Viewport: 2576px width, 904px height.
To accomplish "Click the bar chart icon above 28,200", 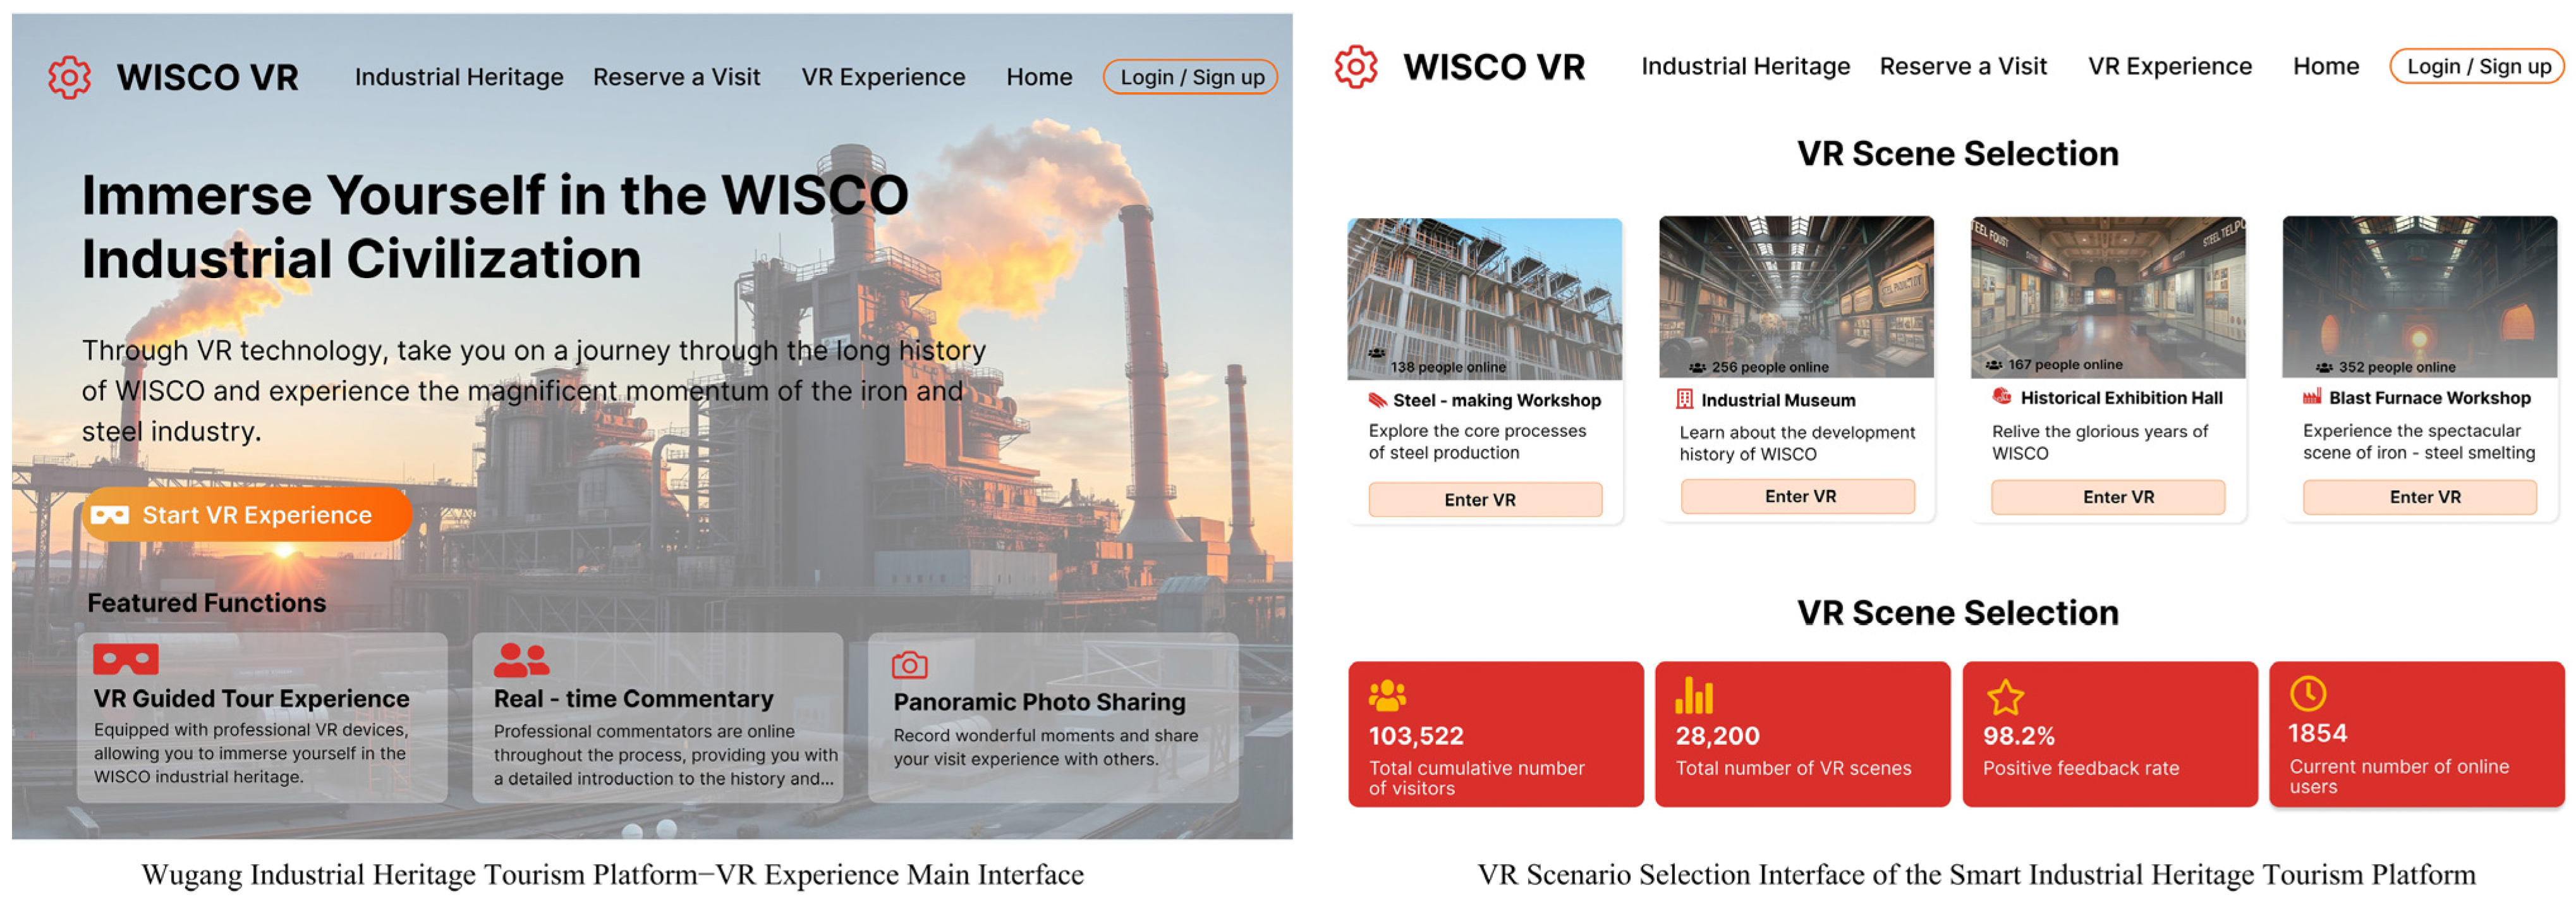I will click(1694, 696).
